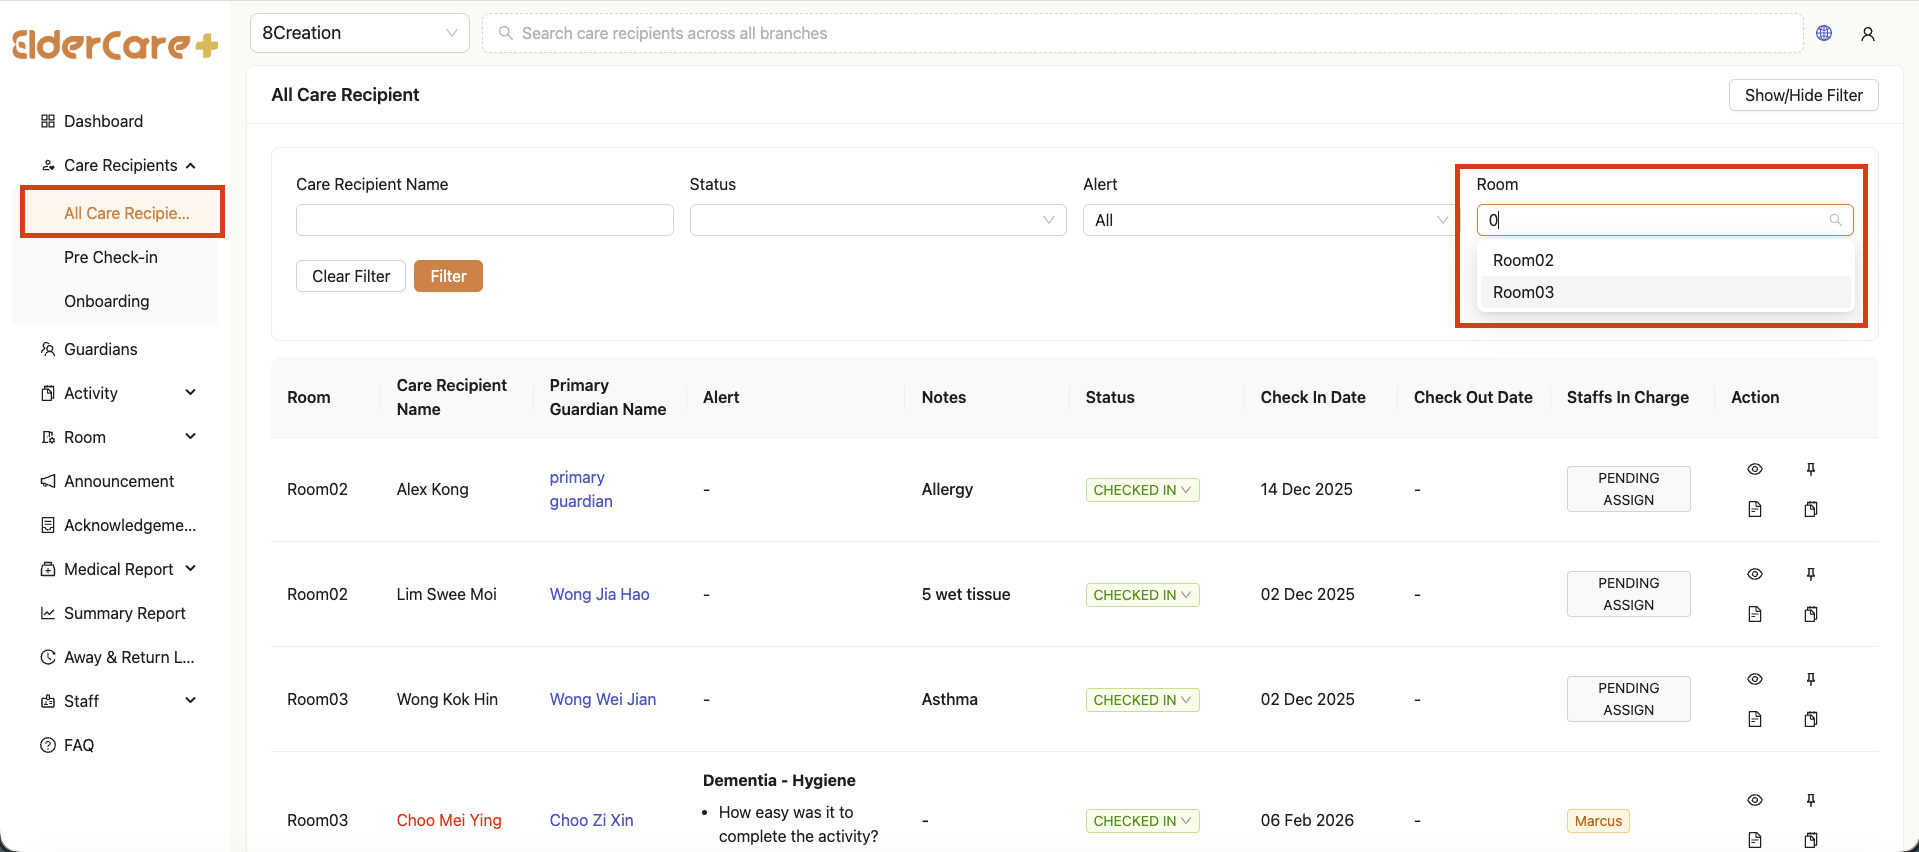Open document icon in Lim Swee Moi row
The width and height of the screenshot is (1919, 852).
tap(1754, 614)
